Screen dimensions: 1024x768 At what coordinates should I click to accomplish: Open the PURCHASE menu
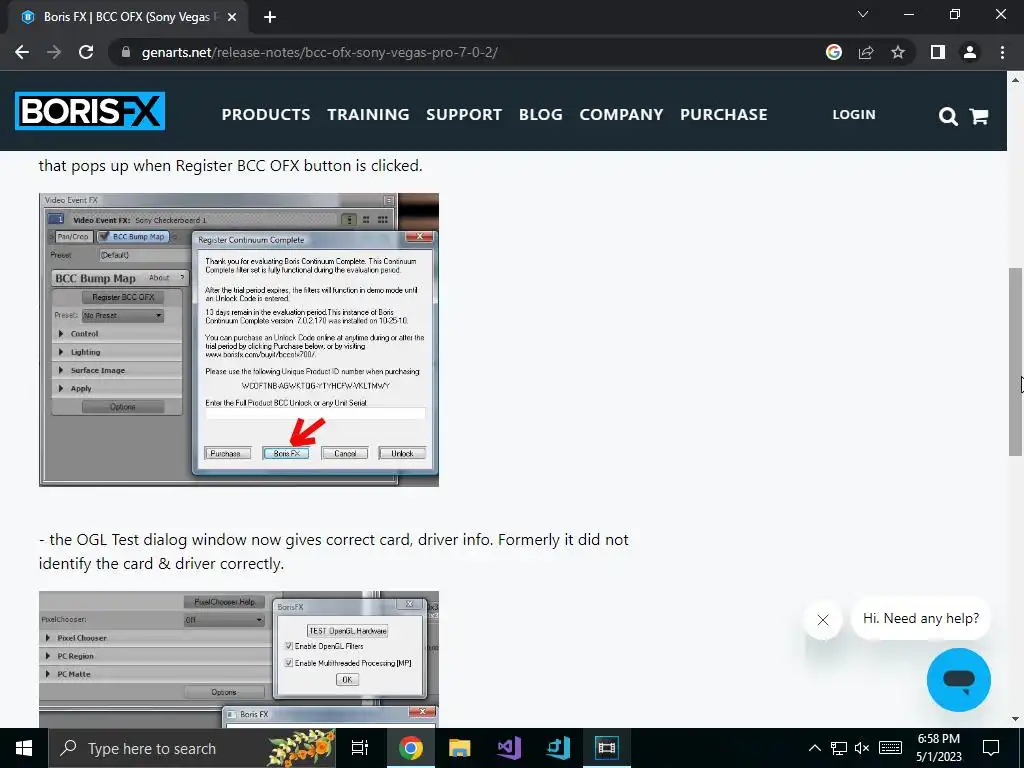(x=724, y=114)
